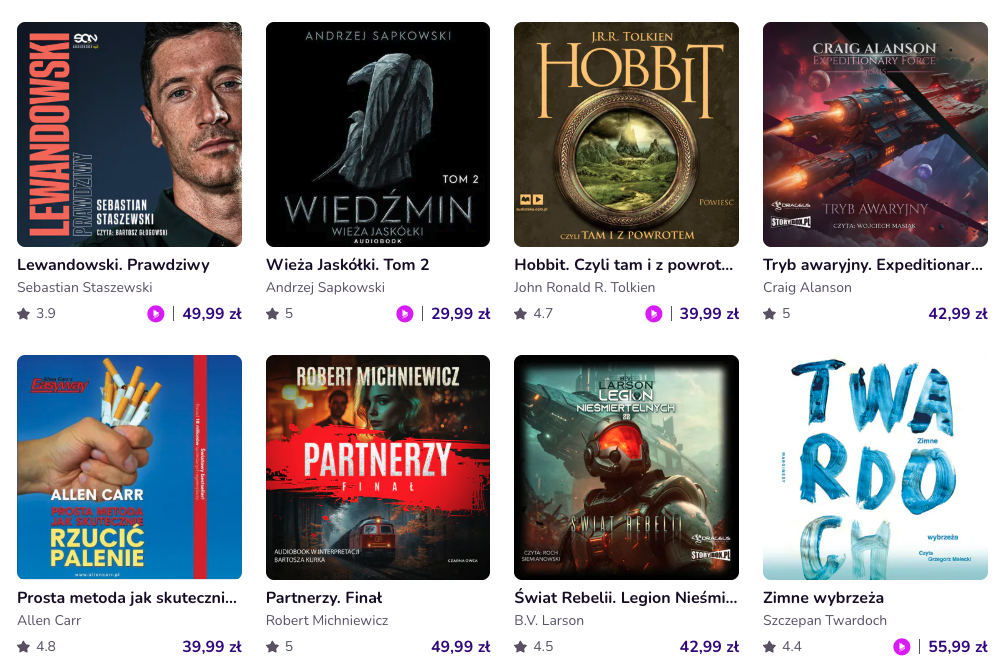Click the Świat Rebelii. Legion title
Image resolution: width=1003 pixels, height=672 pixels.
[x=625, y=598]
